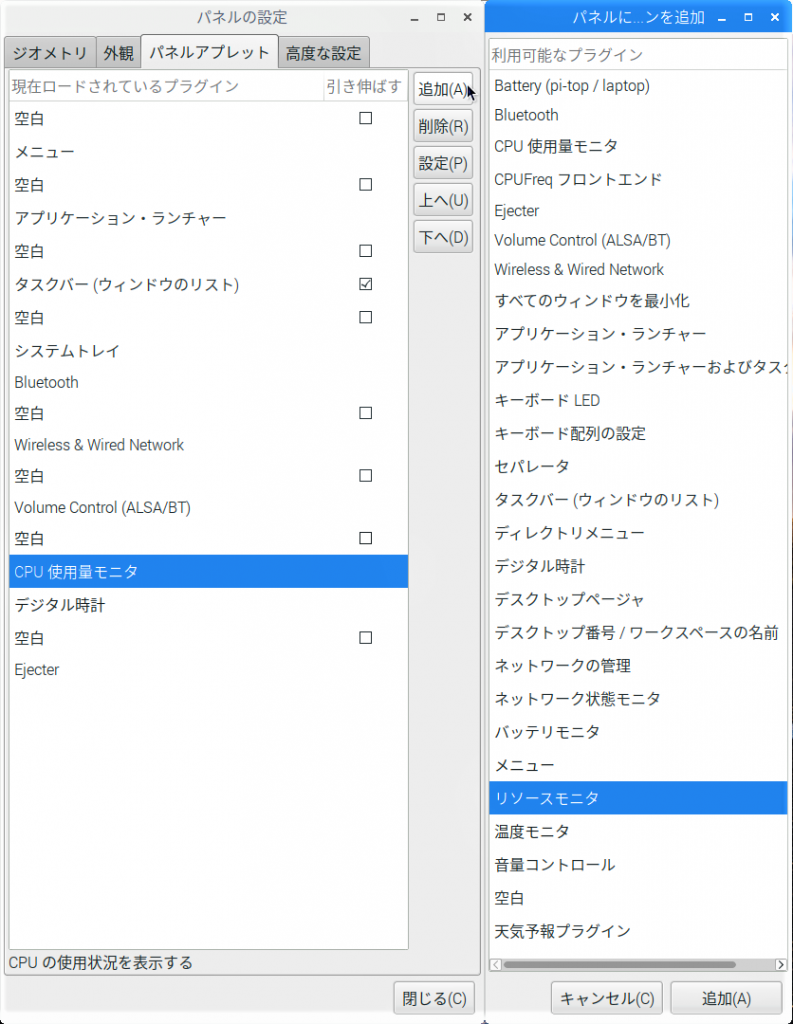The width and height of the screenshot is (793, 1024).
Task: Select the Ejecter row in loaded plugins
Action: tap(37, 670)
